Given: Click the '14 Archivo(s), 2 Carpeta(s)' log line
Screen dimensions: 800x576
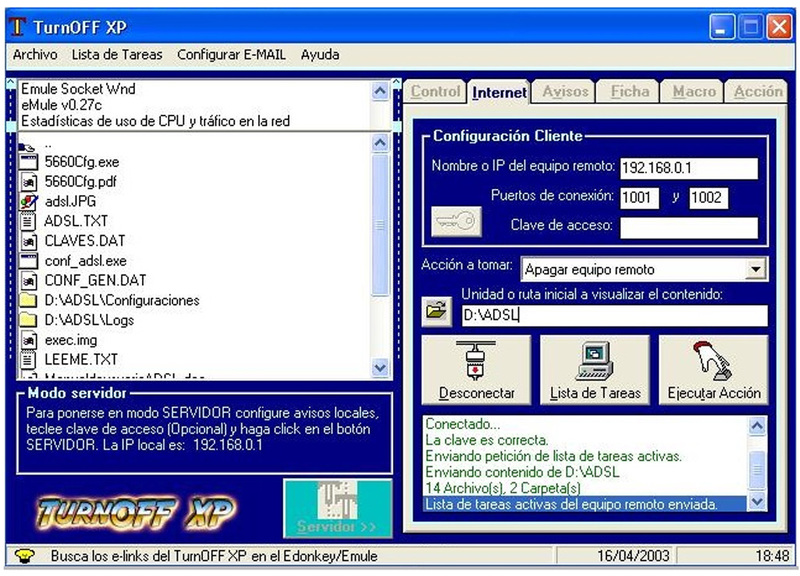Looking at the screenshot, I should click(503, 488).
